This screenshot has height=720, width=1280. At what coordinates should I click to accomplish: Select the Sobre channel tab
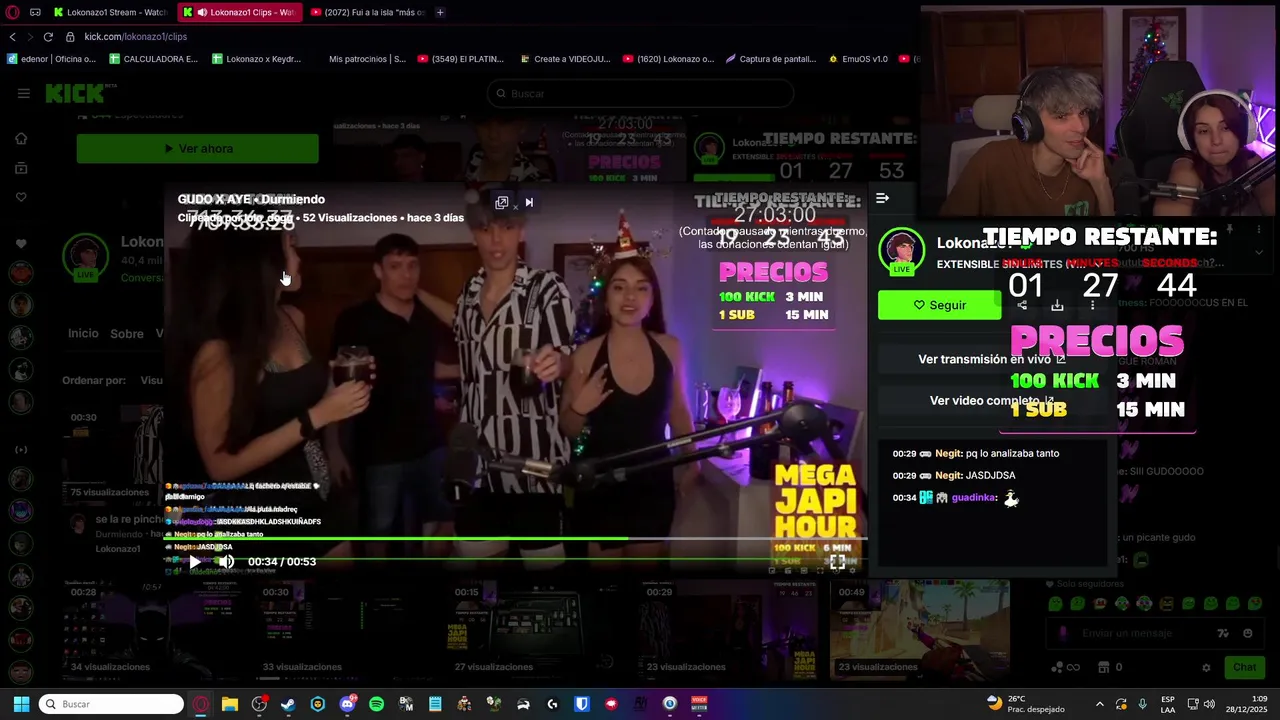(127, 333)
